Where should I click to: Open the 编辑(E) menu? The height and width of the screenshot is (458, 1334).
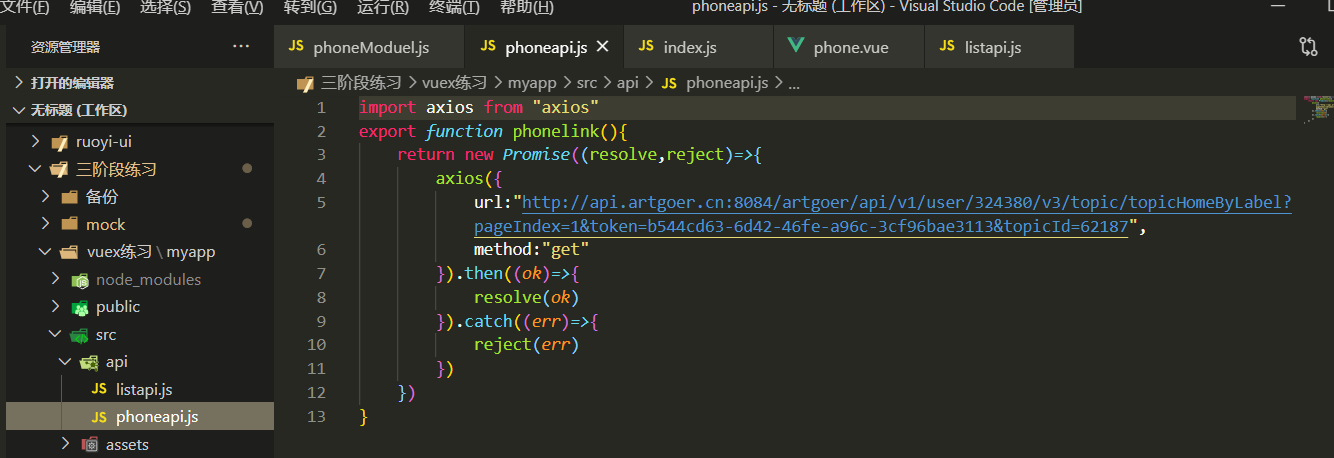[95, 7]
